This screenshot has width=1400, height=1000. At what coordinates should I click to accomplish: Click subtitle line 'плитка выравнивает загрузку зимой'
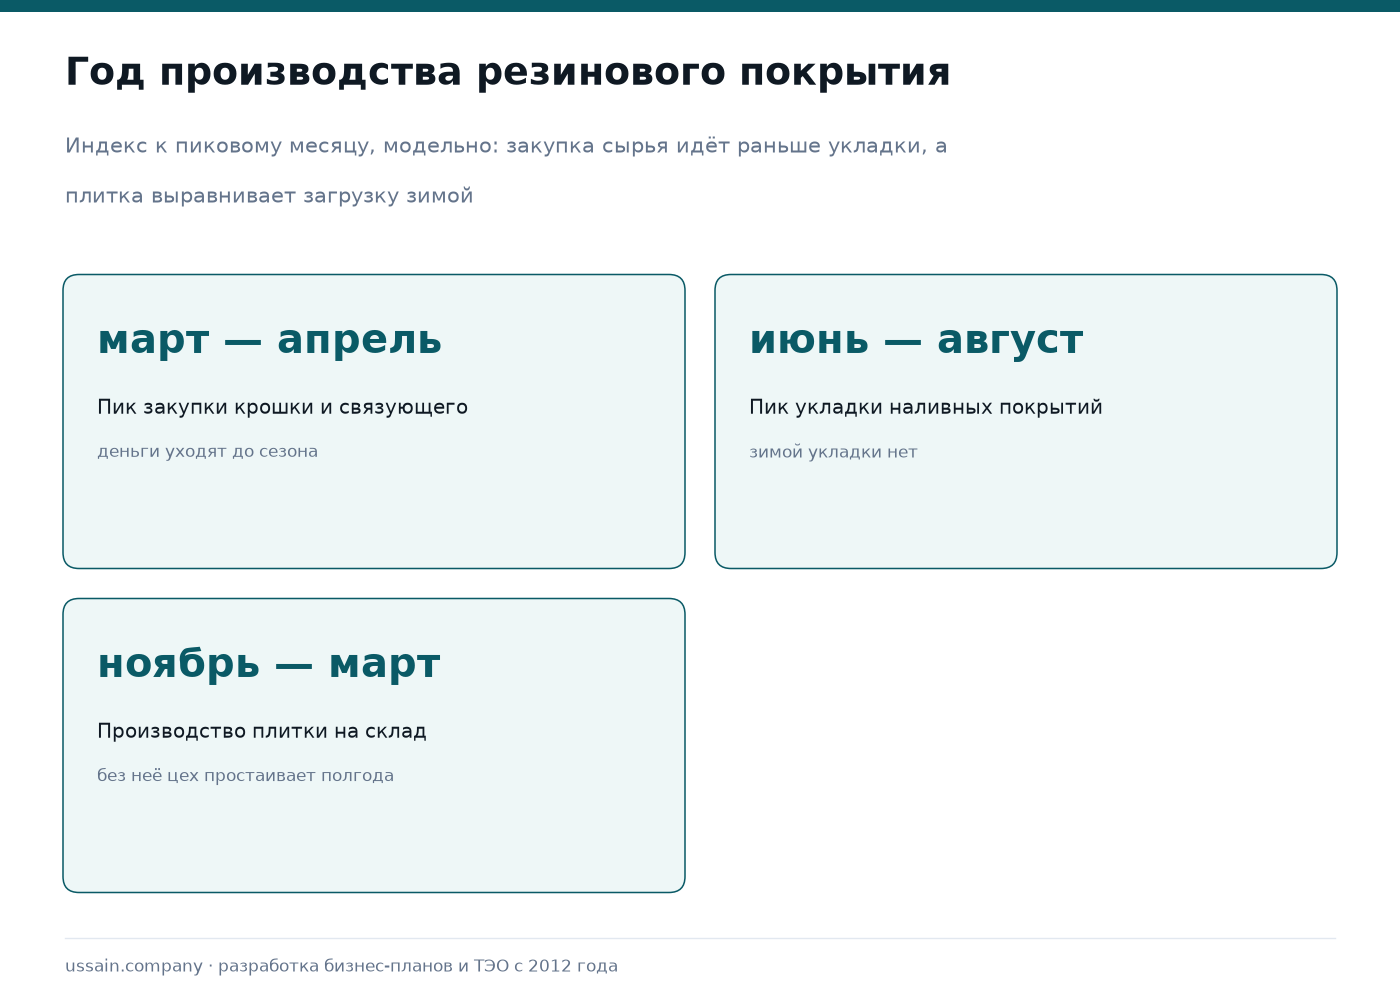coord(269,196)
